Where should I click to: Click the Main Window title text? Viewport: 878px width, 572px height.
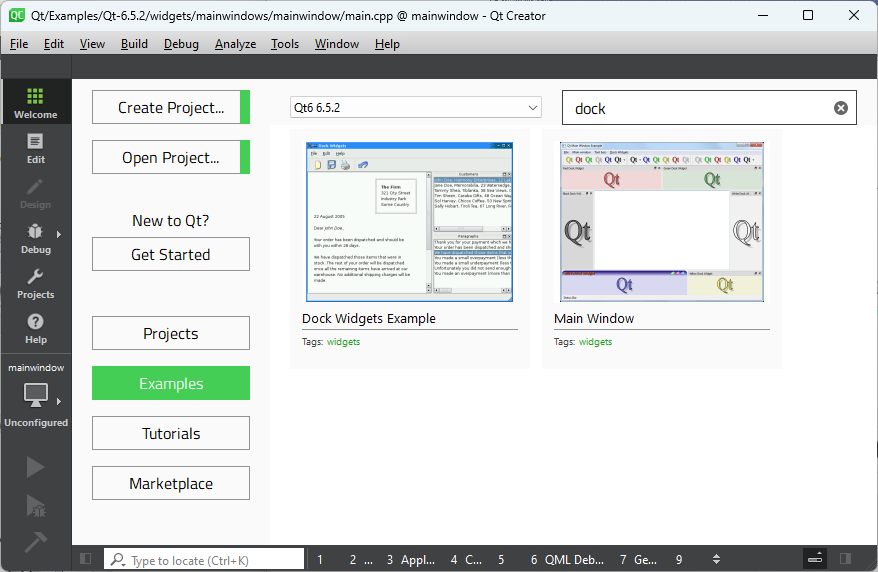(594, 318)
